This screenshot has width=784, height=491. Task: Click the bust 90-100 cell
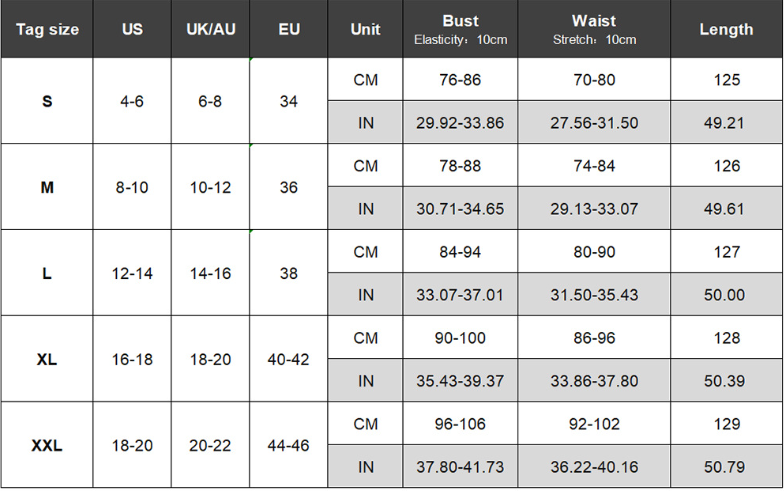pyautogui.click(x=460, y=338)
